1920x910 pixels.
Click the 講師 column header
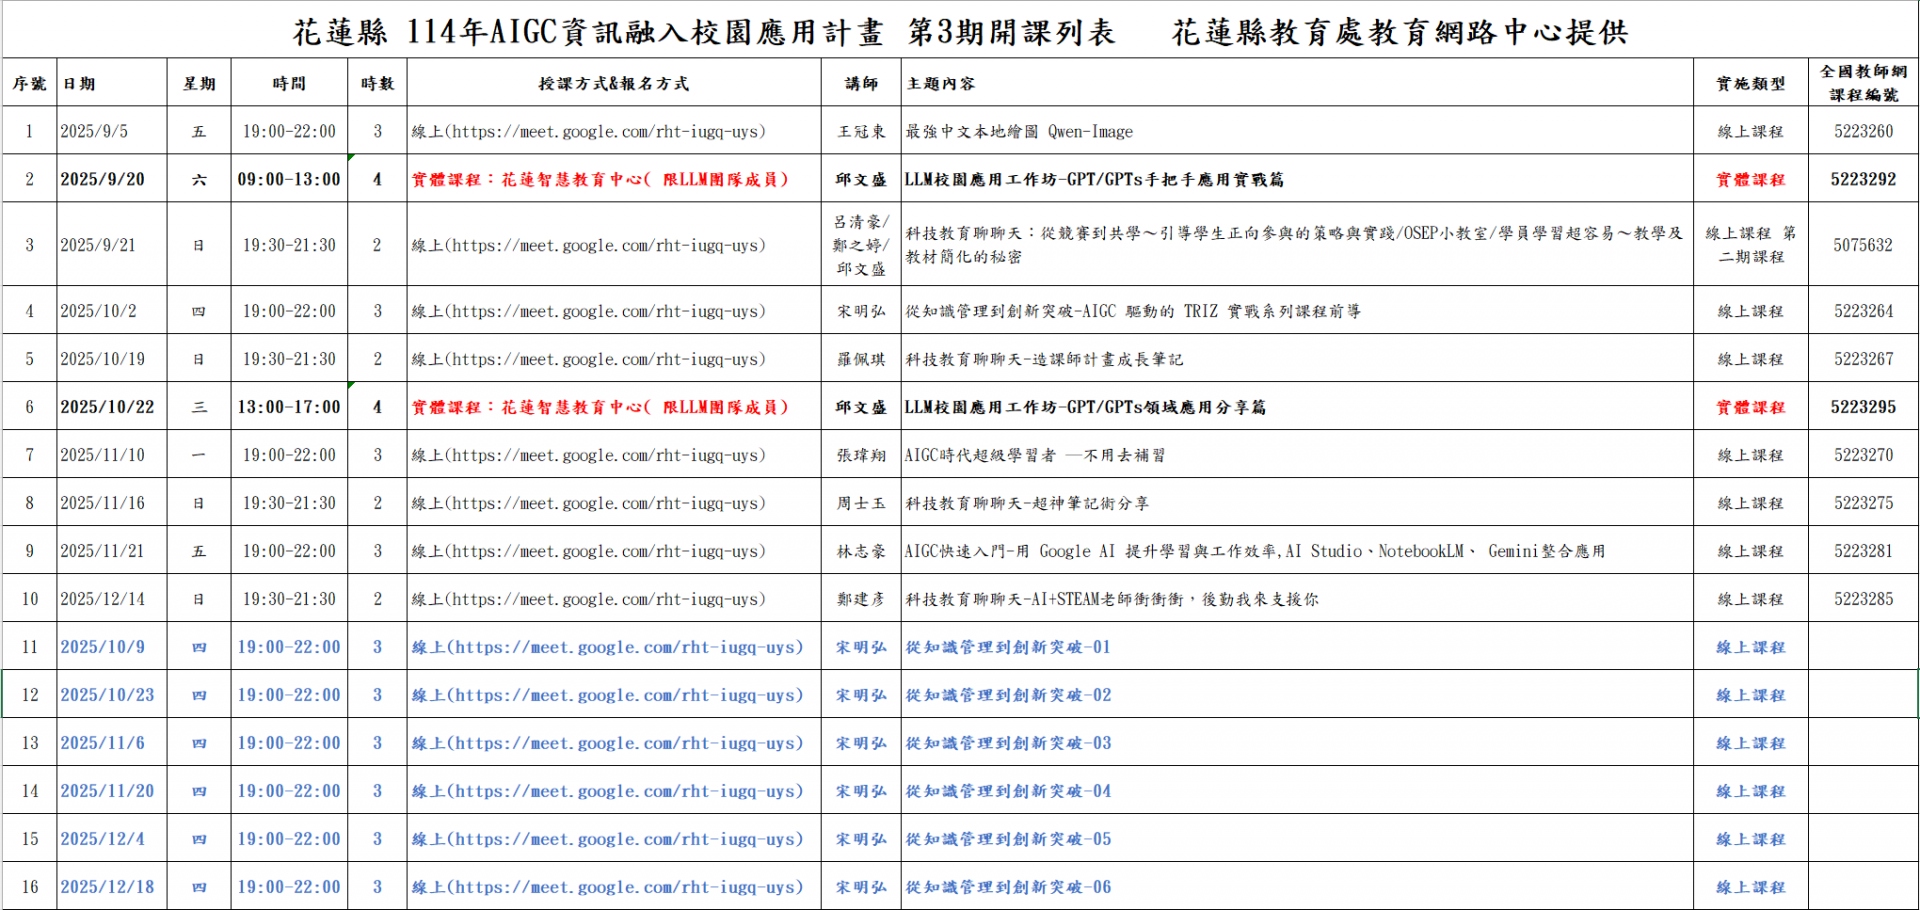[x=861, y=84]
